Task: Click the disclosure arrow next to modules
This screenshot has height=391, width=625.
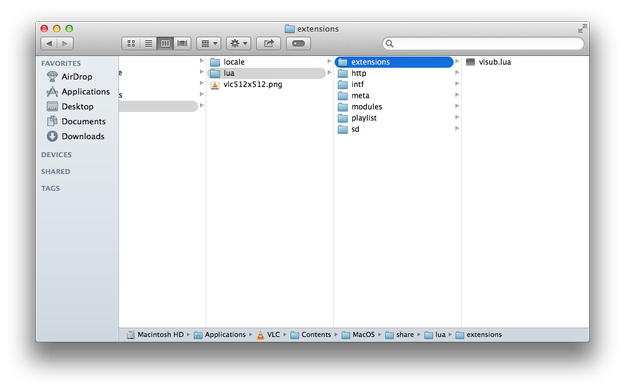Action: pyautogui.click(x=457, y=106)
